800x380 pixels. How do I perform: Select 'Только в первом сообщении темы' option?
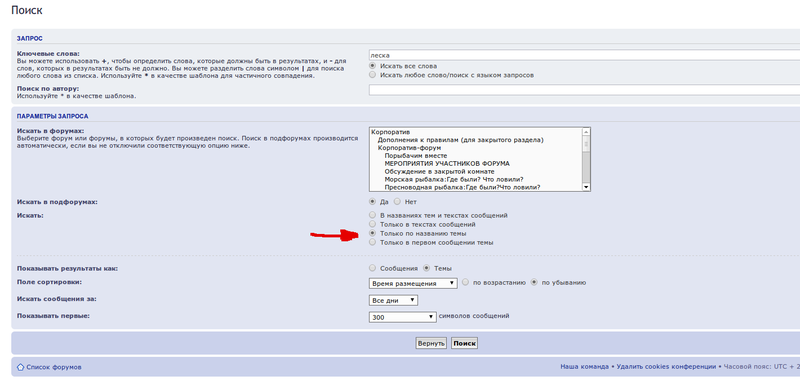tap(372, 242)
